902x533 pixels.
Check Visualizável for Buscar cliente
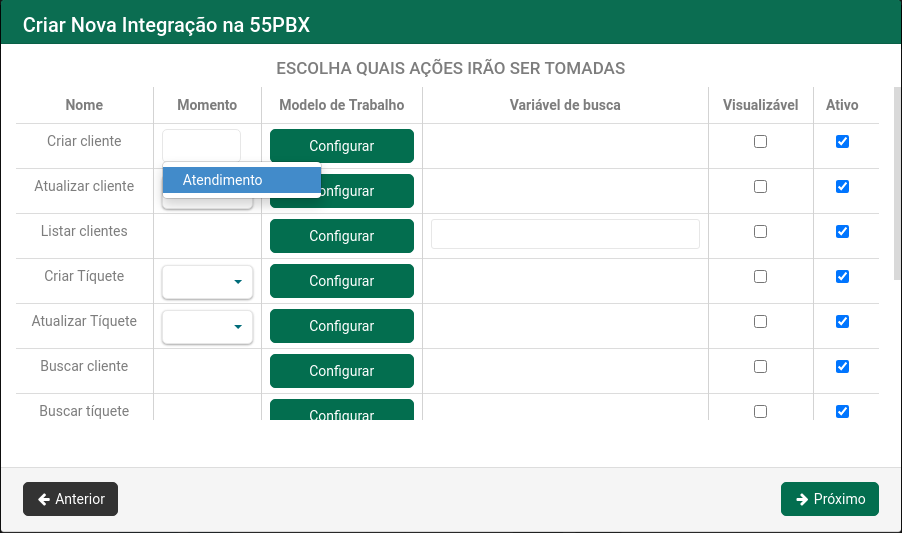(760, 366)
